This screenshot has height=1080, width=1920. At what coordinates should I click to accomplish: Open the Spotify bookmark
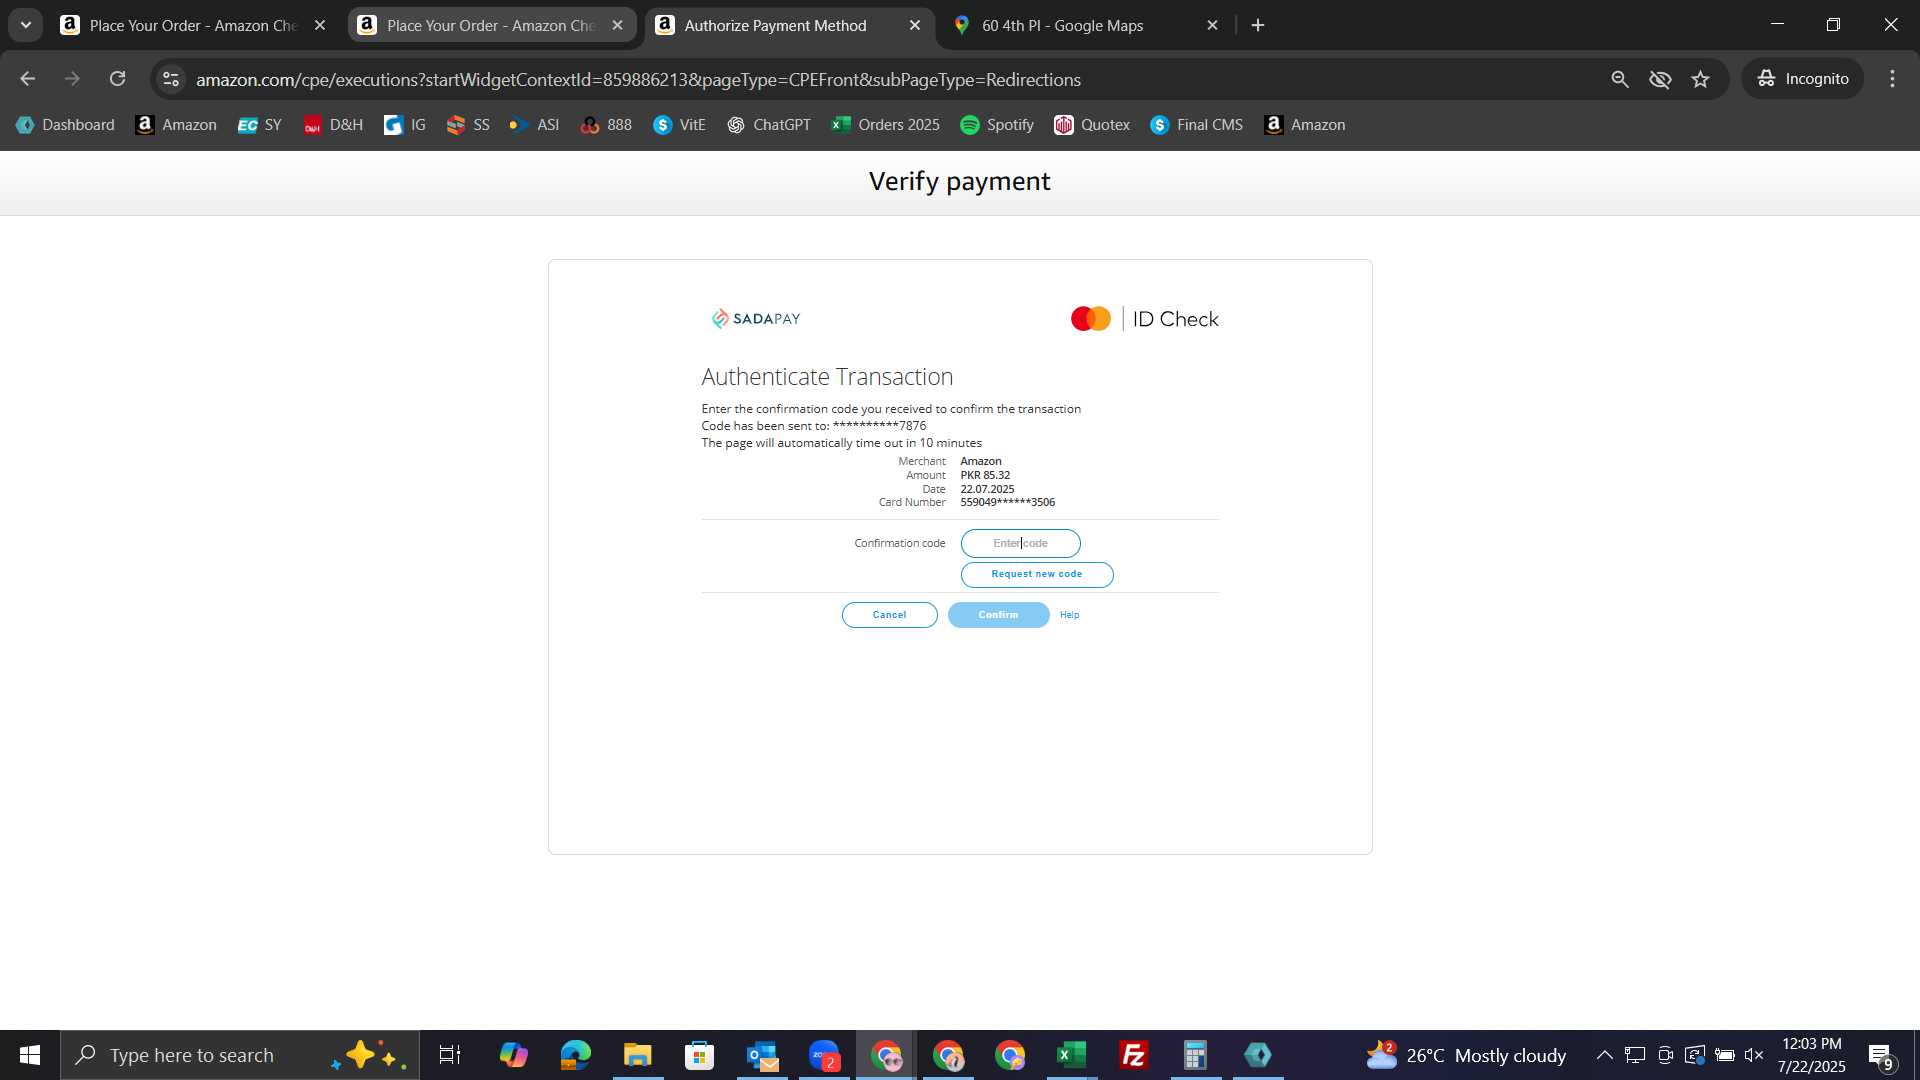pyautogui.click(x=997, y=125)
